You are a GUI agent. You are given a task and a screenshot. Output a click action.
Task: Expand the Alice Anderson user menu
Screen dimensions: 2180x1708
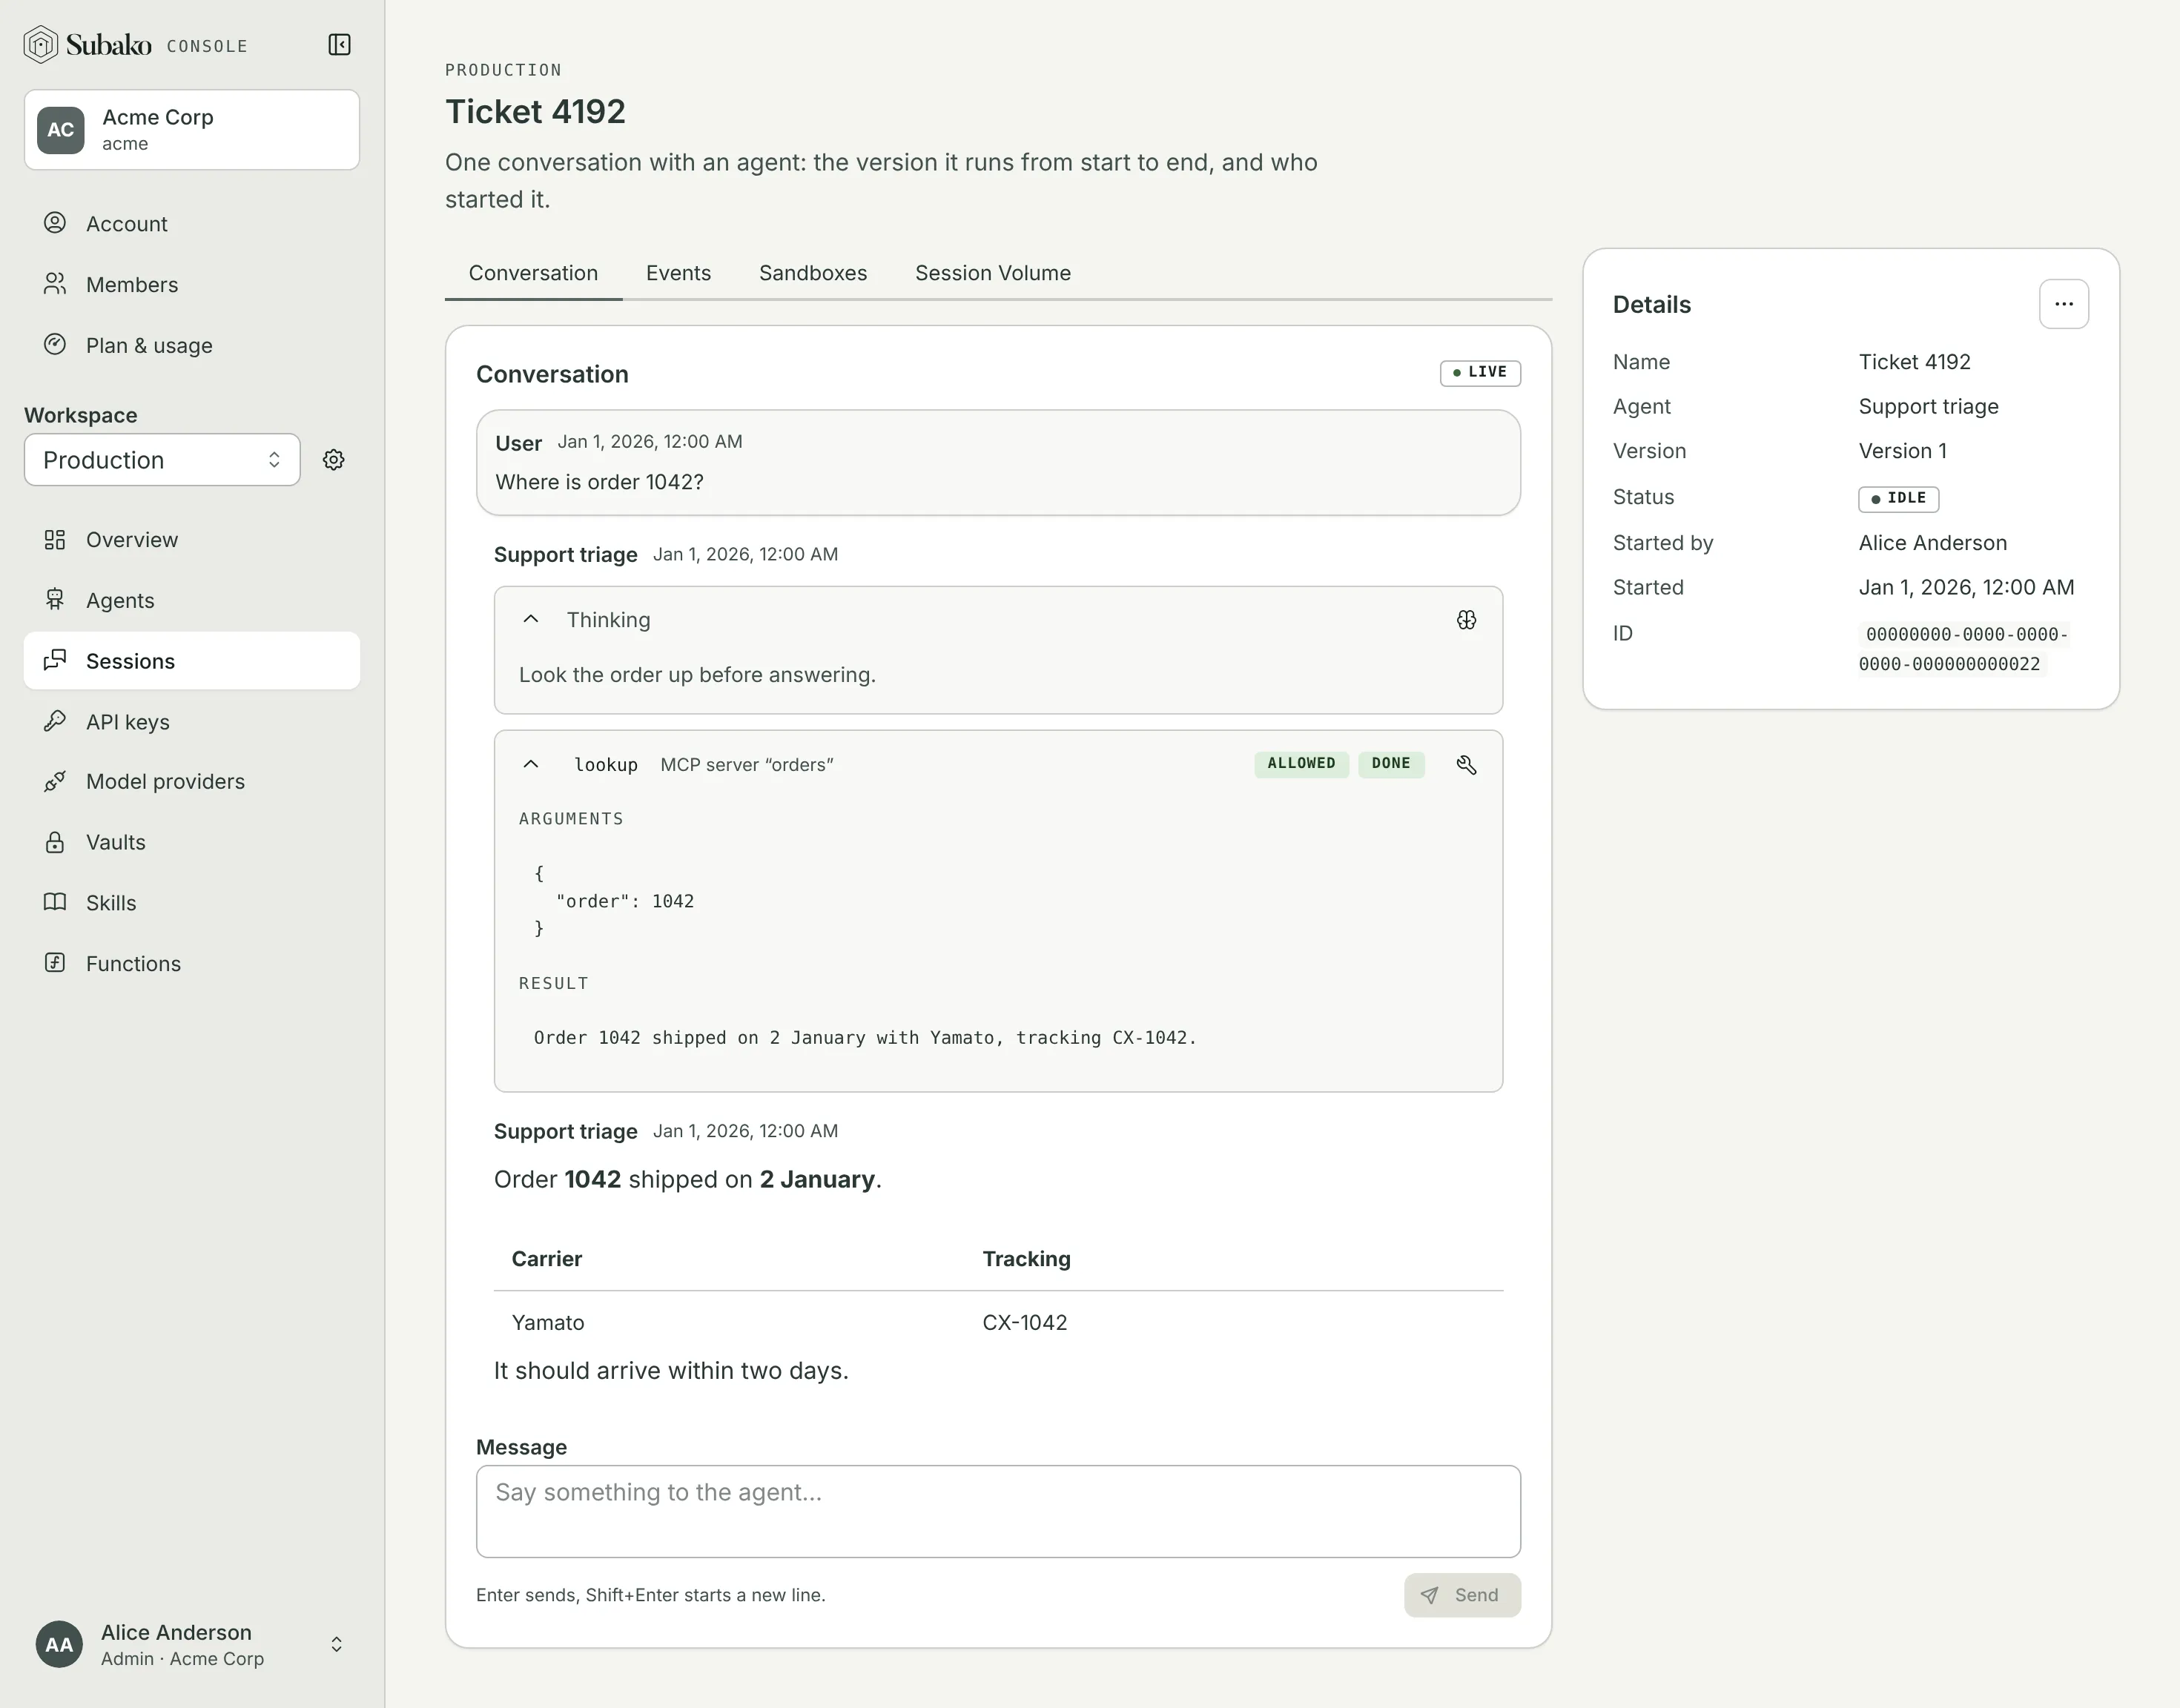192,1645
